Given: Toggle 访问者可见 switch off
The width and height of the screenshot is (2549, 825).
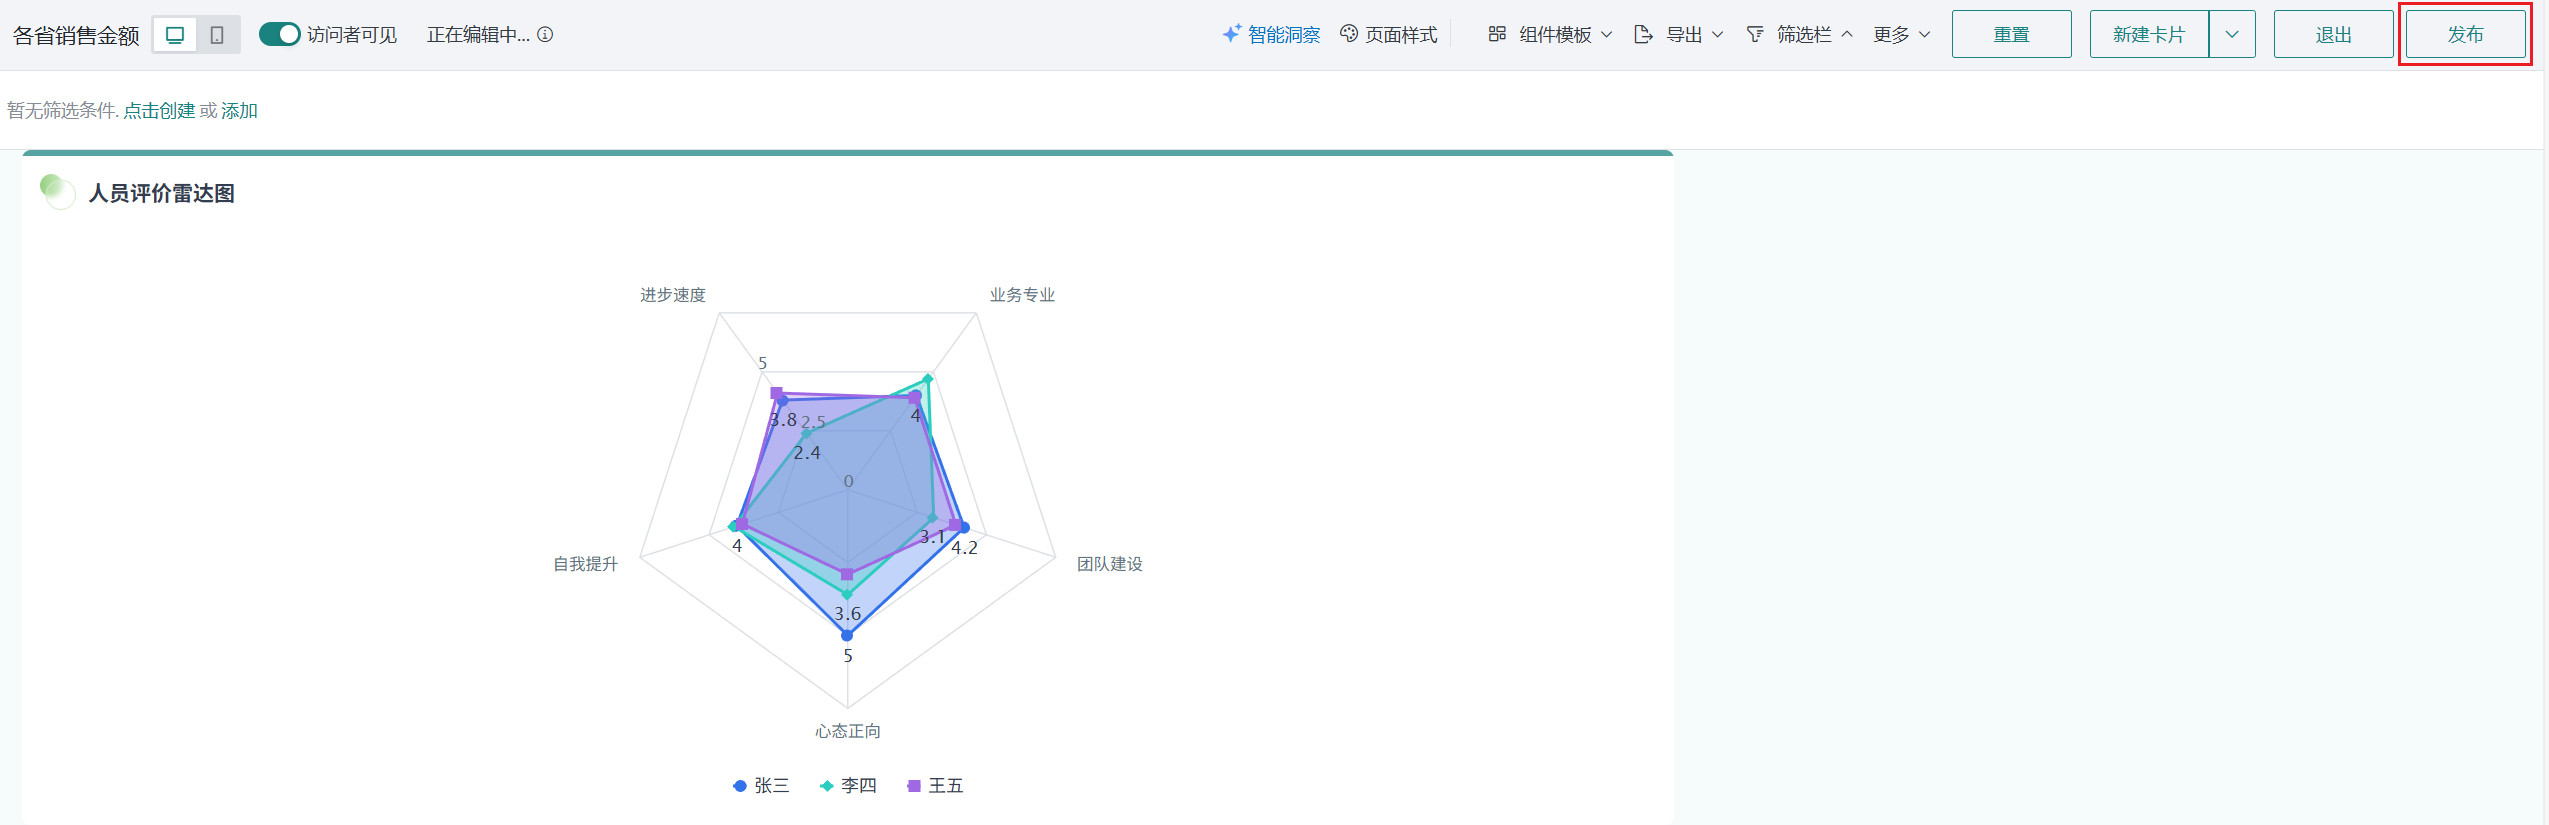Looking at the screenshot, I should pyautogui.click(x=279, y=34).
